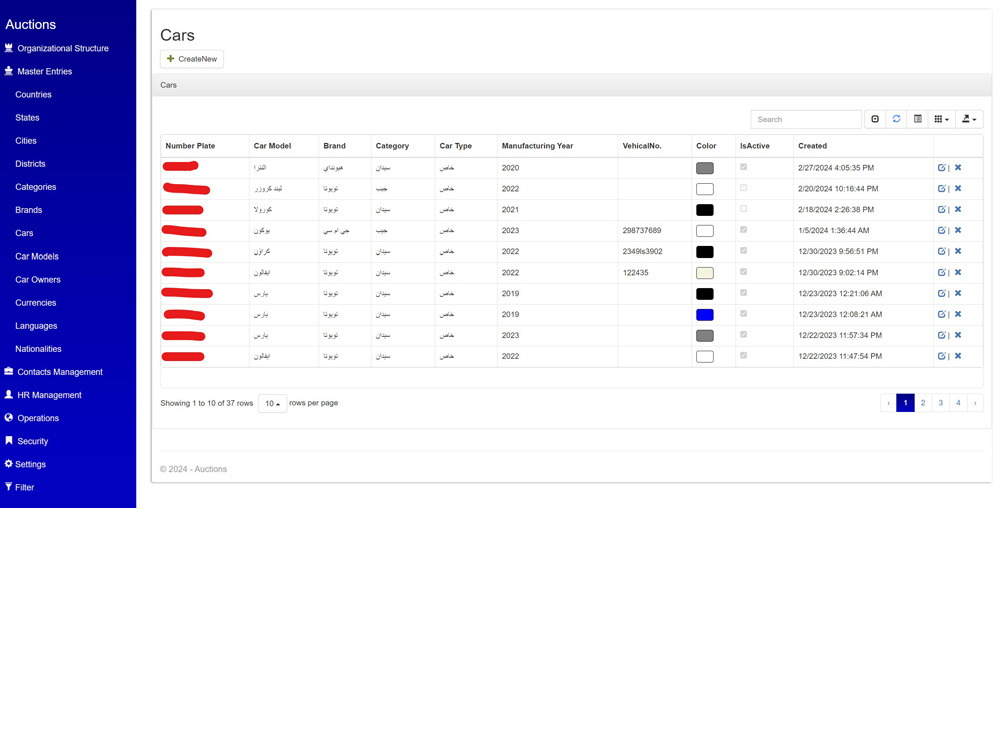Click the next page arrow
Image resolution: width=1000 pixels, height=750 pixels.
point(975,403)
